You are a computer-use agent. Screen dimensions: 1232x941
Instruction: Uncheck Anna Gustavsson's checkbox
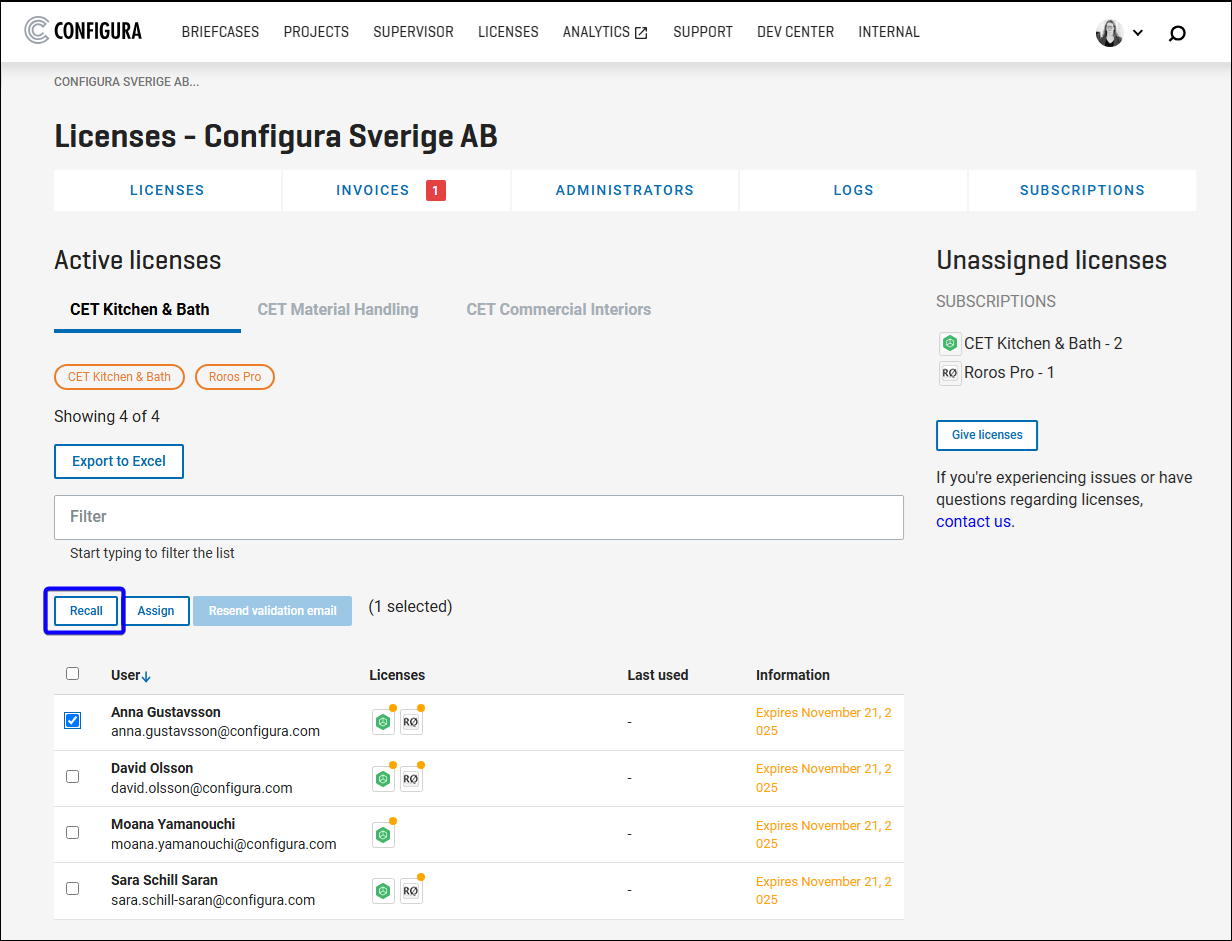point(72,720)
